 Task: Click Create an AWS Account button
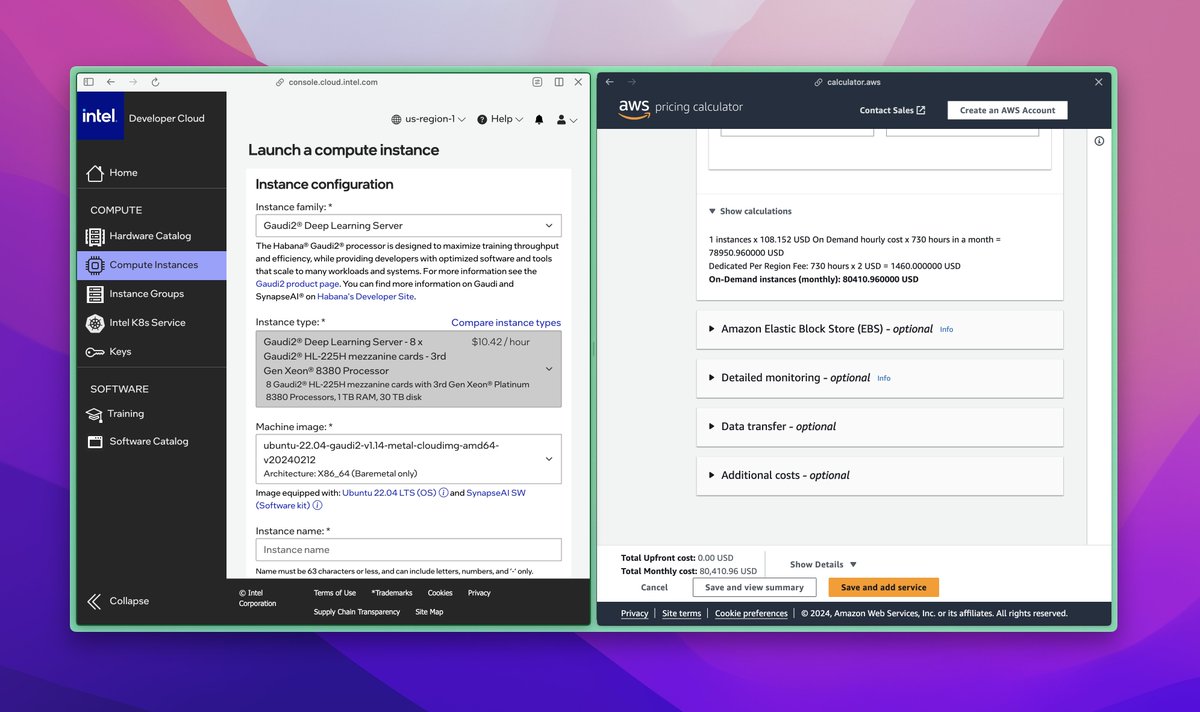[1007, 110]
